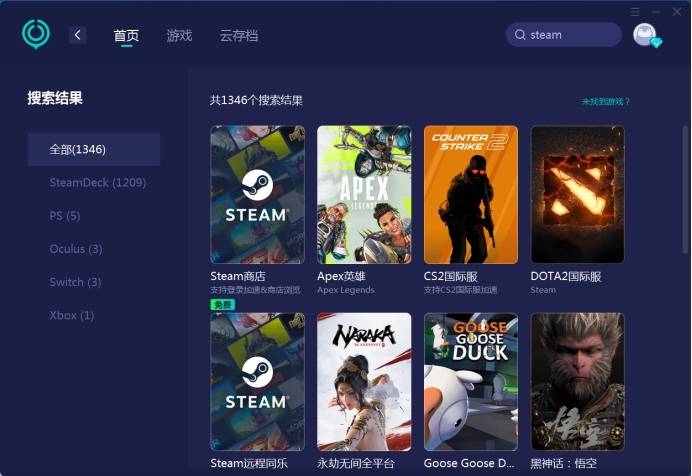The image size is (692, 476).
Task: Open the hamburger menu in the title bar
Action: (636, 11)
